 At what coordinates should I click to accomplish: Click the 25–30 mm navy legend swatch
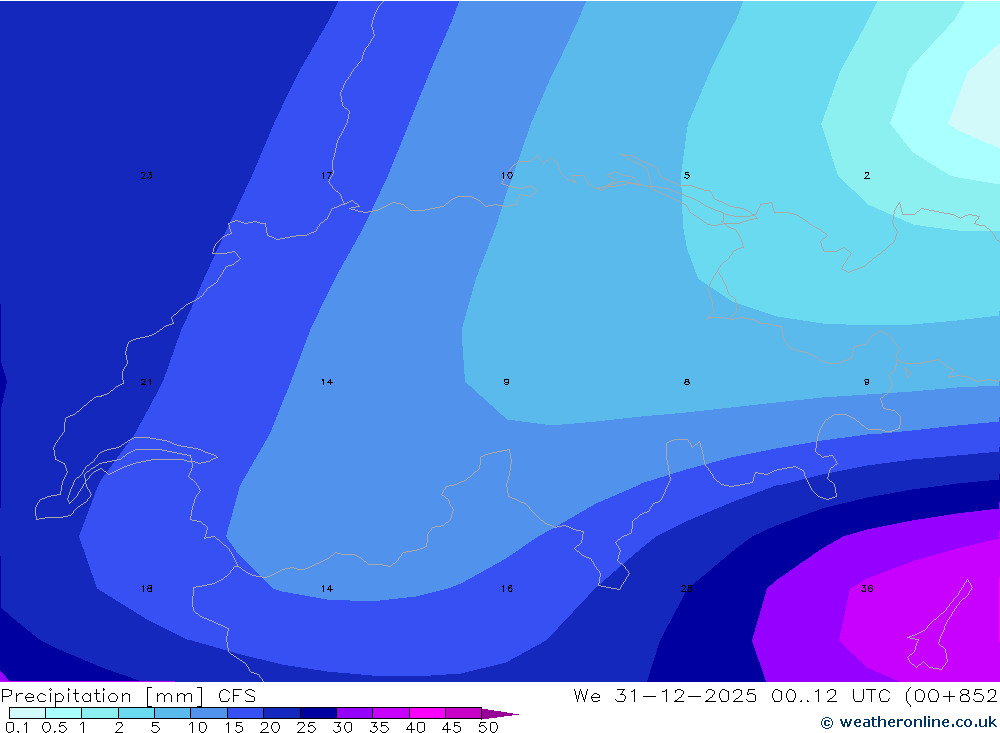tap(318, 713)
